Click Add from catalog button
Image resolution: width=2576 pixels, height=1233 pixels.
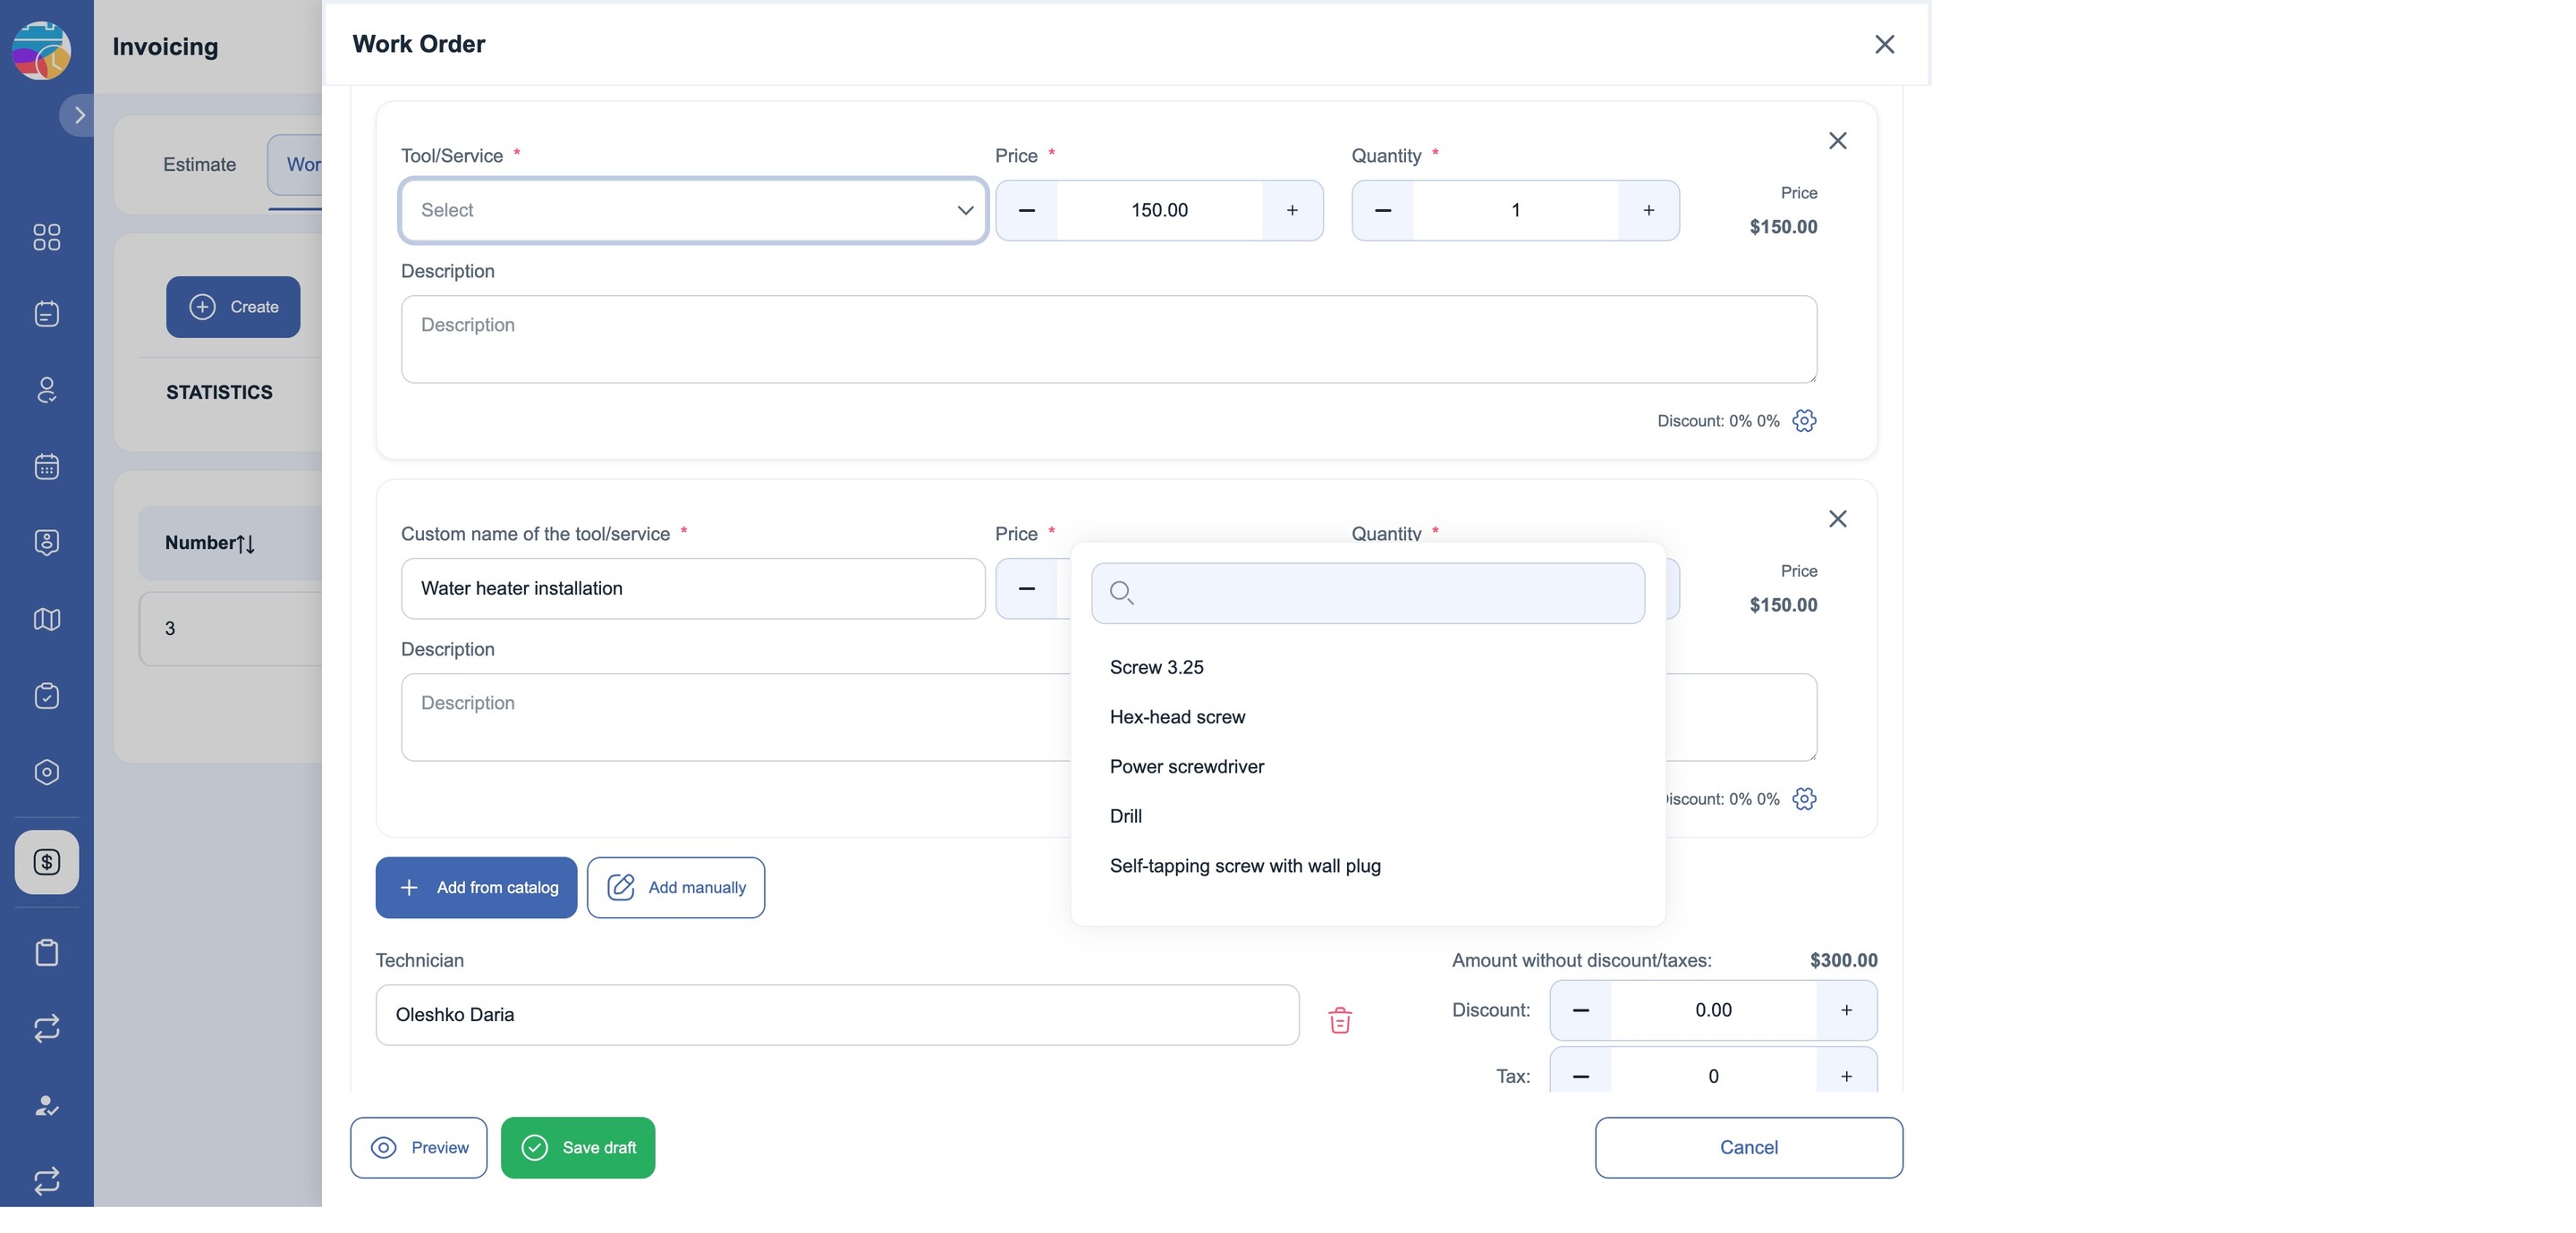point(476,888)
